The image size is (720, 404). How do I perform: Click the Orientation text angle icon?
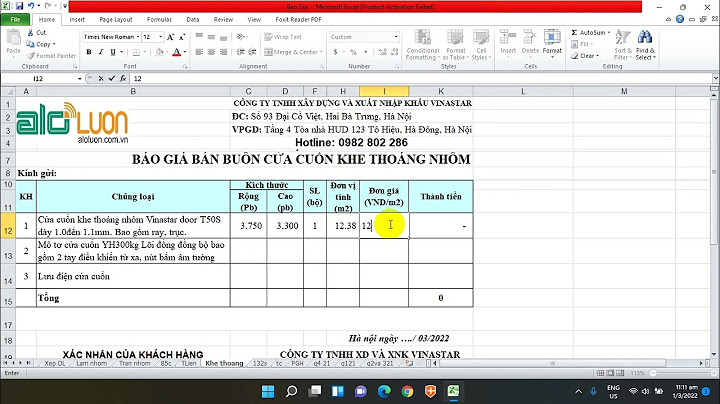[241, 37]
